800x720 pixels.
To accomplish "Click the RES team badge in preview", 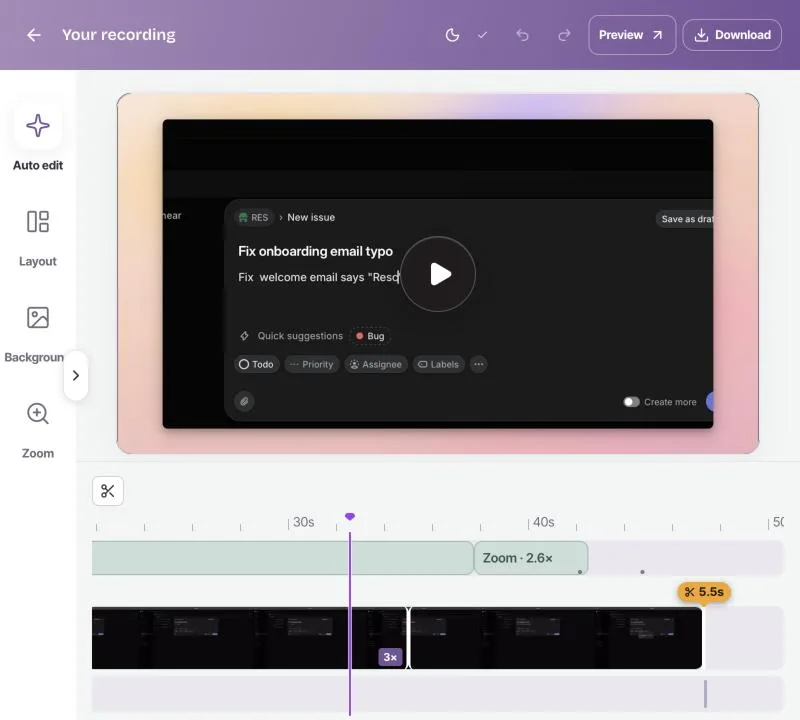I will tap(254, 217).
